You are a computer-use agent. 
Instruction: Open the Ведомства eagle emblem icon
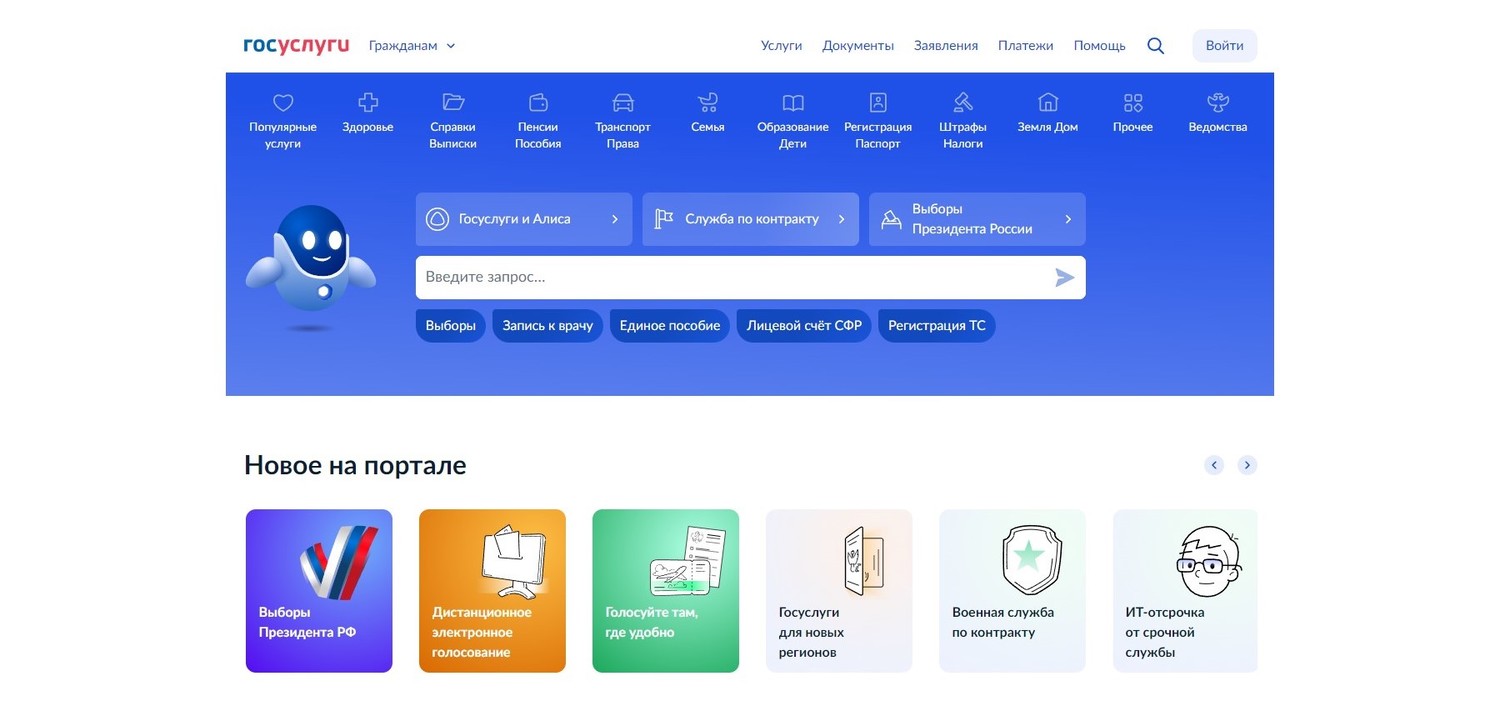tap(1218, 102)
